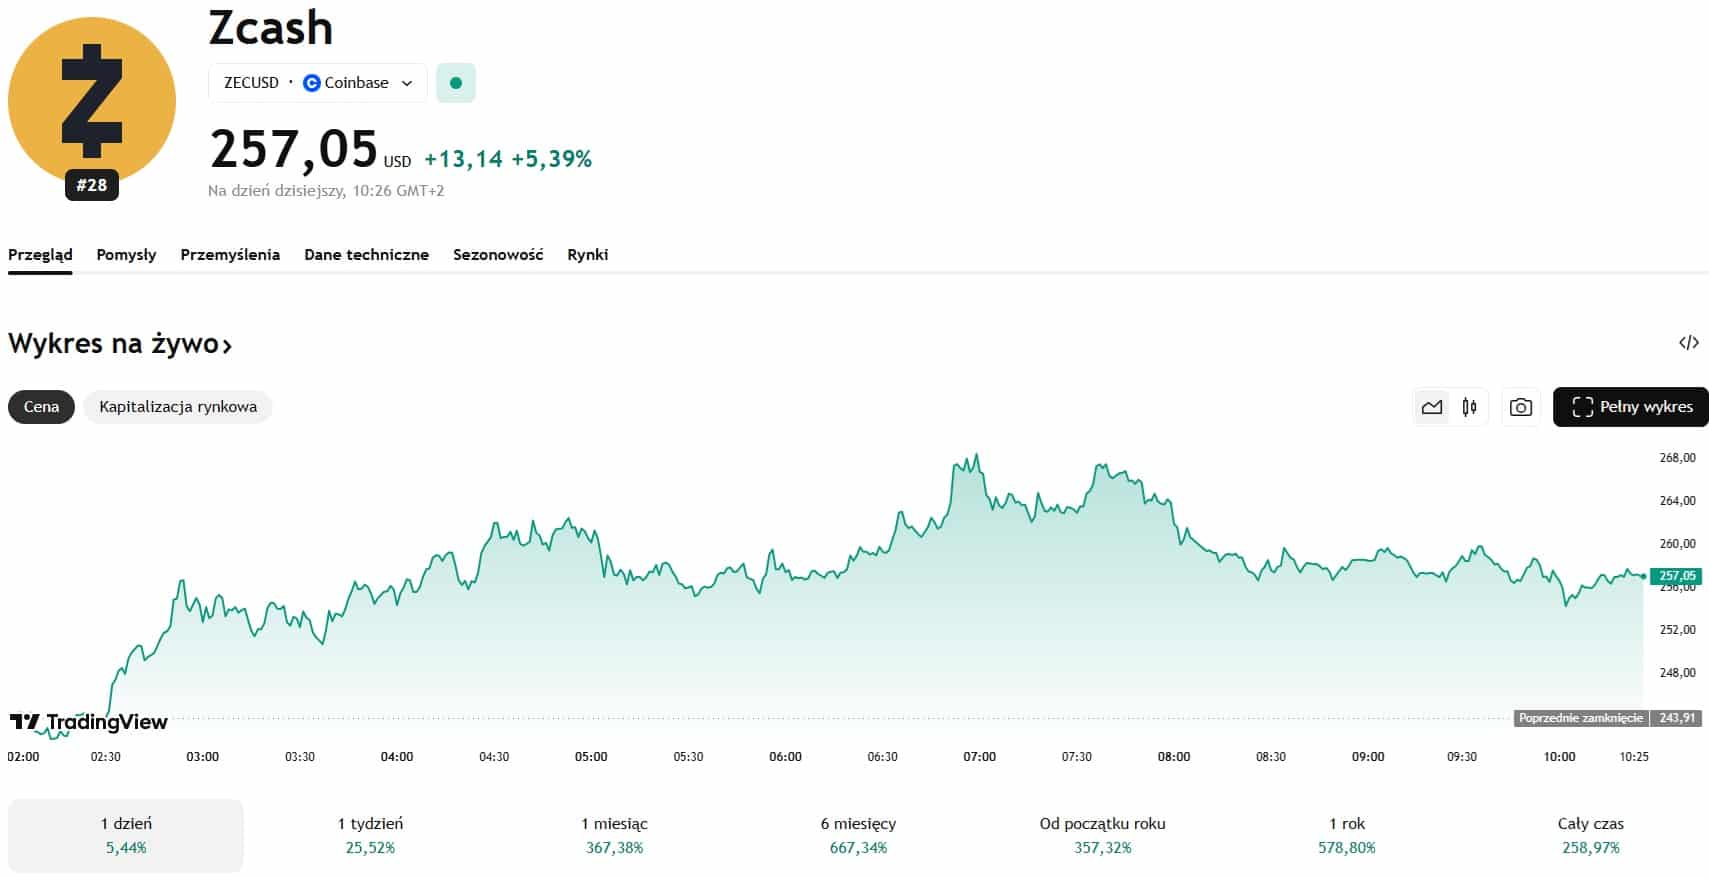
Task: Click the #28 rank badge
Action: click(x=92, y=185)
